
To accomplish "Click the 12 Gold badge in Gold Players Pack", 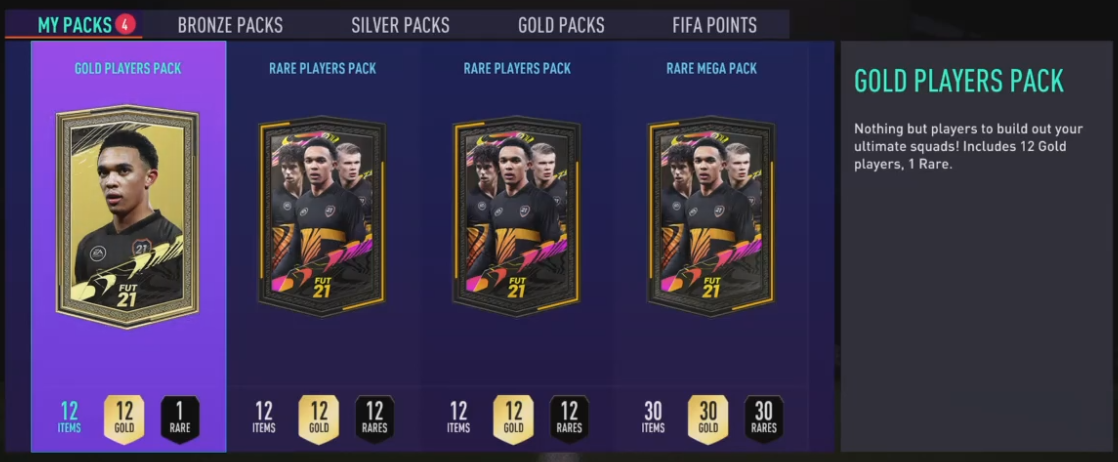I will tap(124, 419).
